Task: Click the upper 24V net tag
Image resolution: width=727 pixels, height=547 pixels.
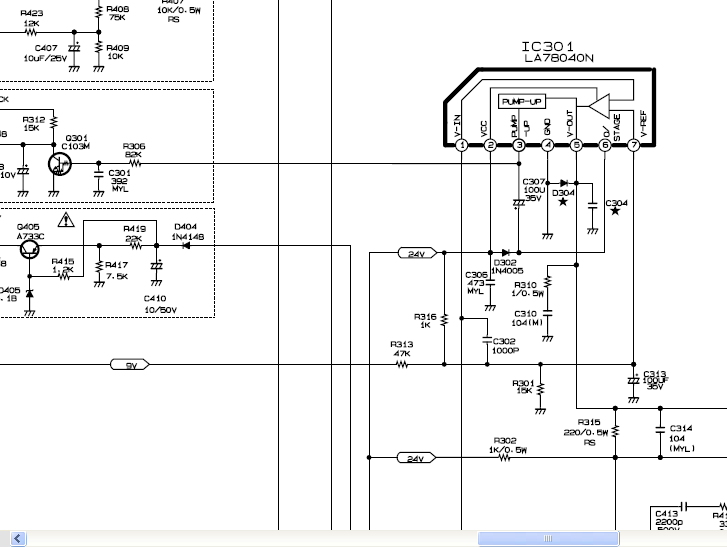Action: tap(417, 253)
